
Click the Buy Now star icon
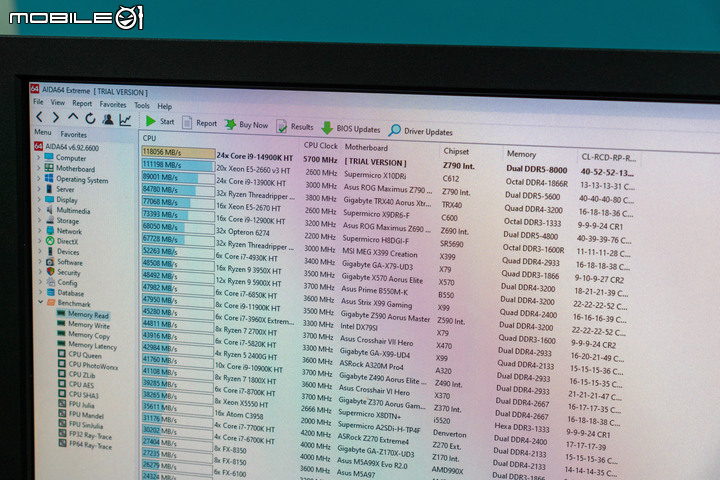click(231, 124)
